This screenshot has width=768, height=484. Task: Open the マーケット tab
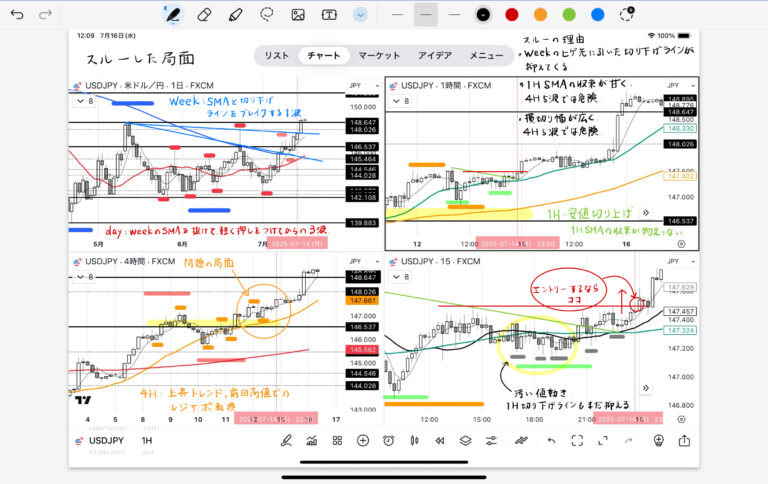coord(379,55)
